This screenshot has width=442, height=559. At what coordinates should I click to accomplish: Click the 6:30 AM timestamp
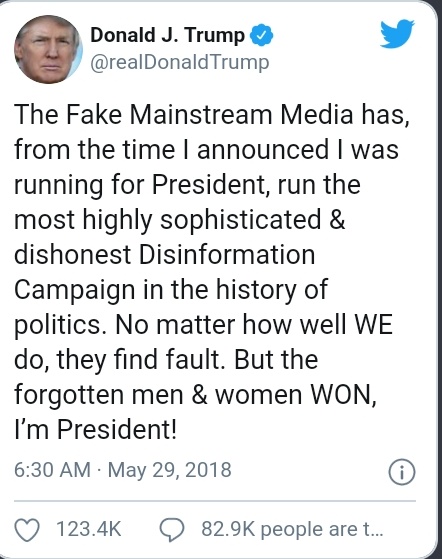[52, 470]
